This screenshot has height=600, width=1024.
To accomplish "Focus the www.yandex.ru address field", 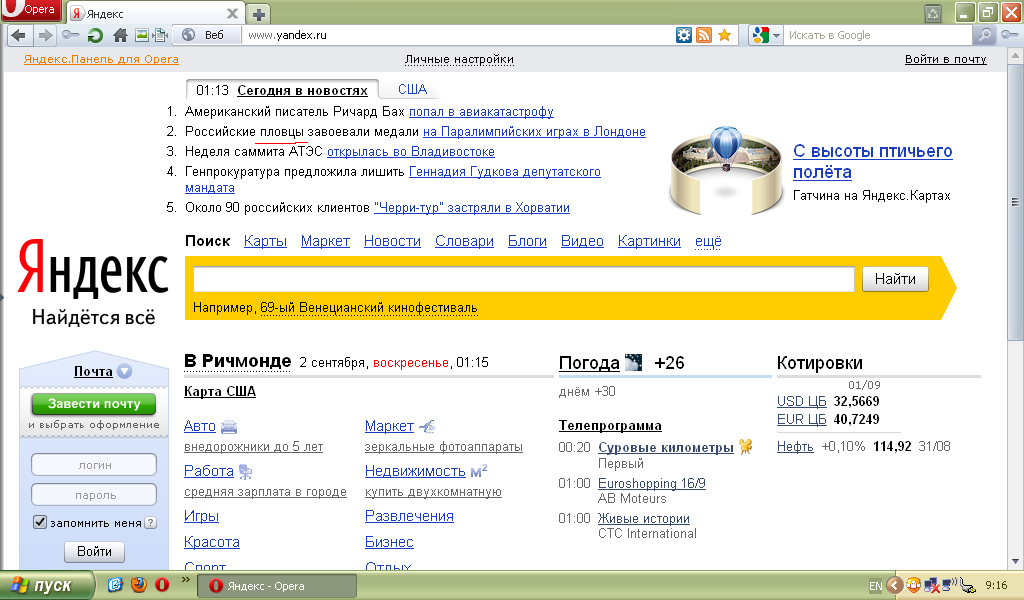I will pyautogui.click(x=457, y=35).
